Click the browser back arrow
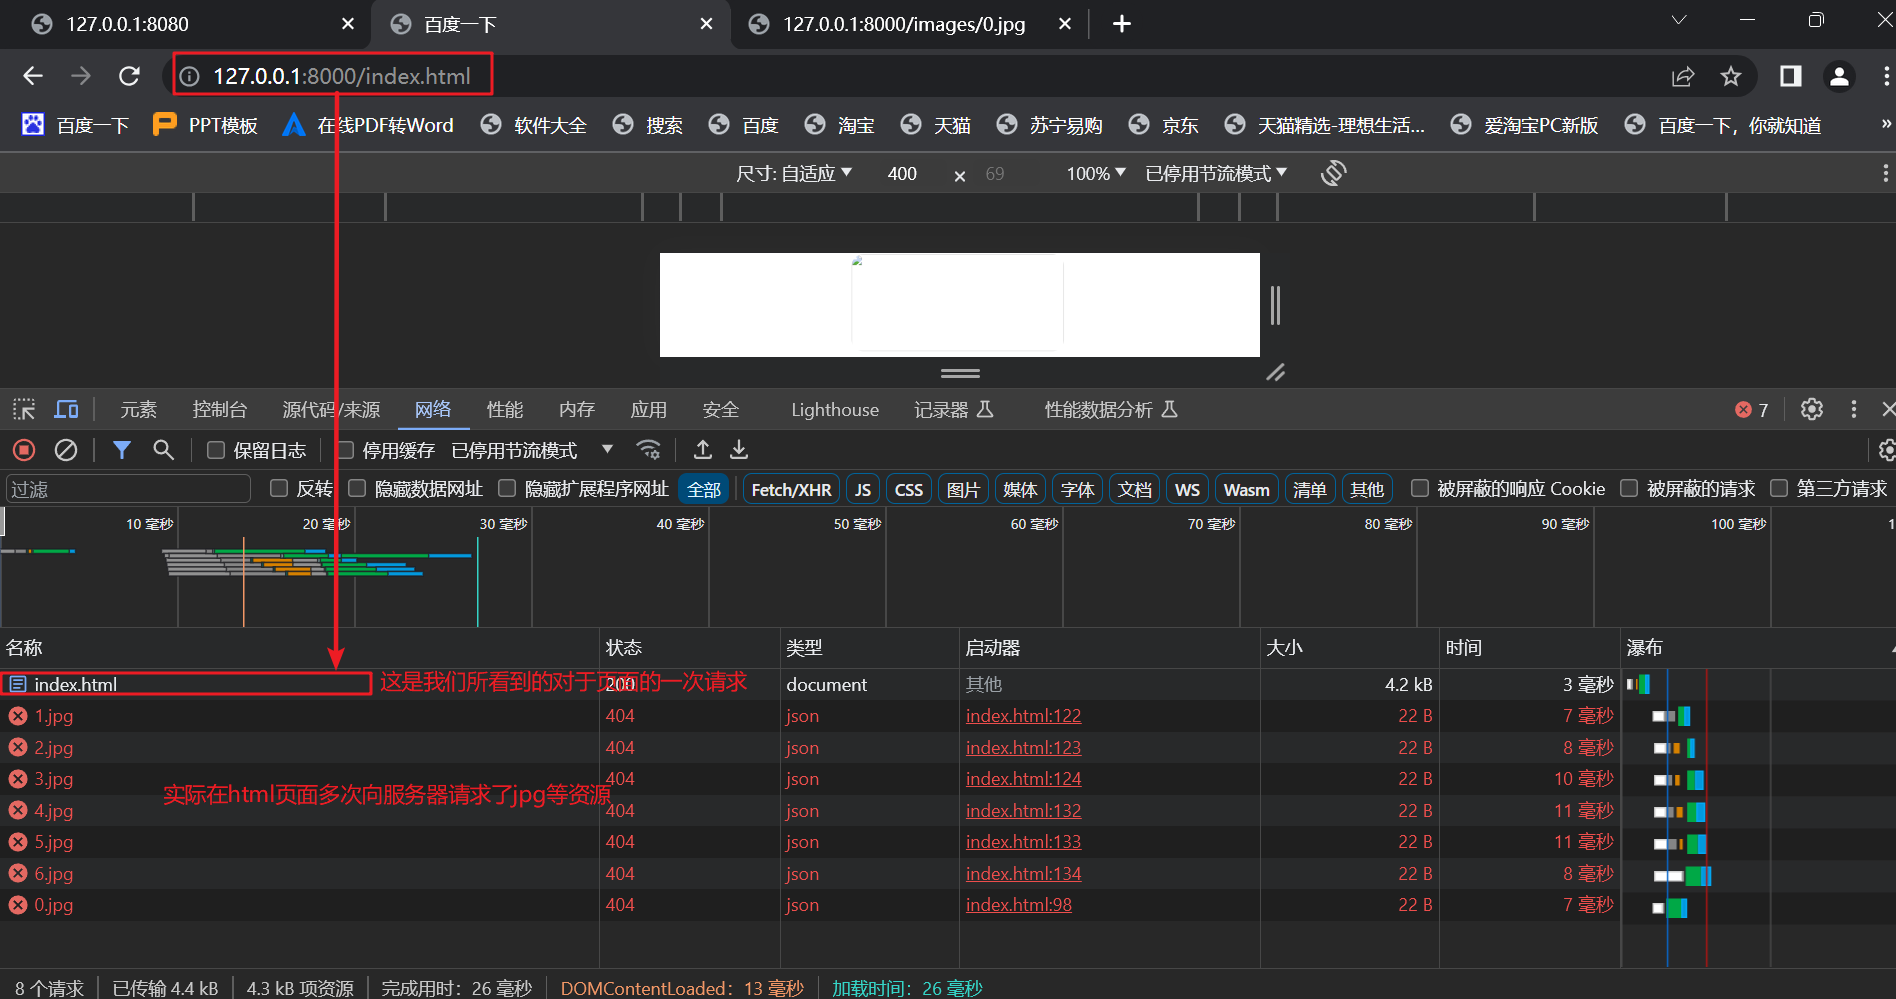1896x999 pixels. click(33, 76)
